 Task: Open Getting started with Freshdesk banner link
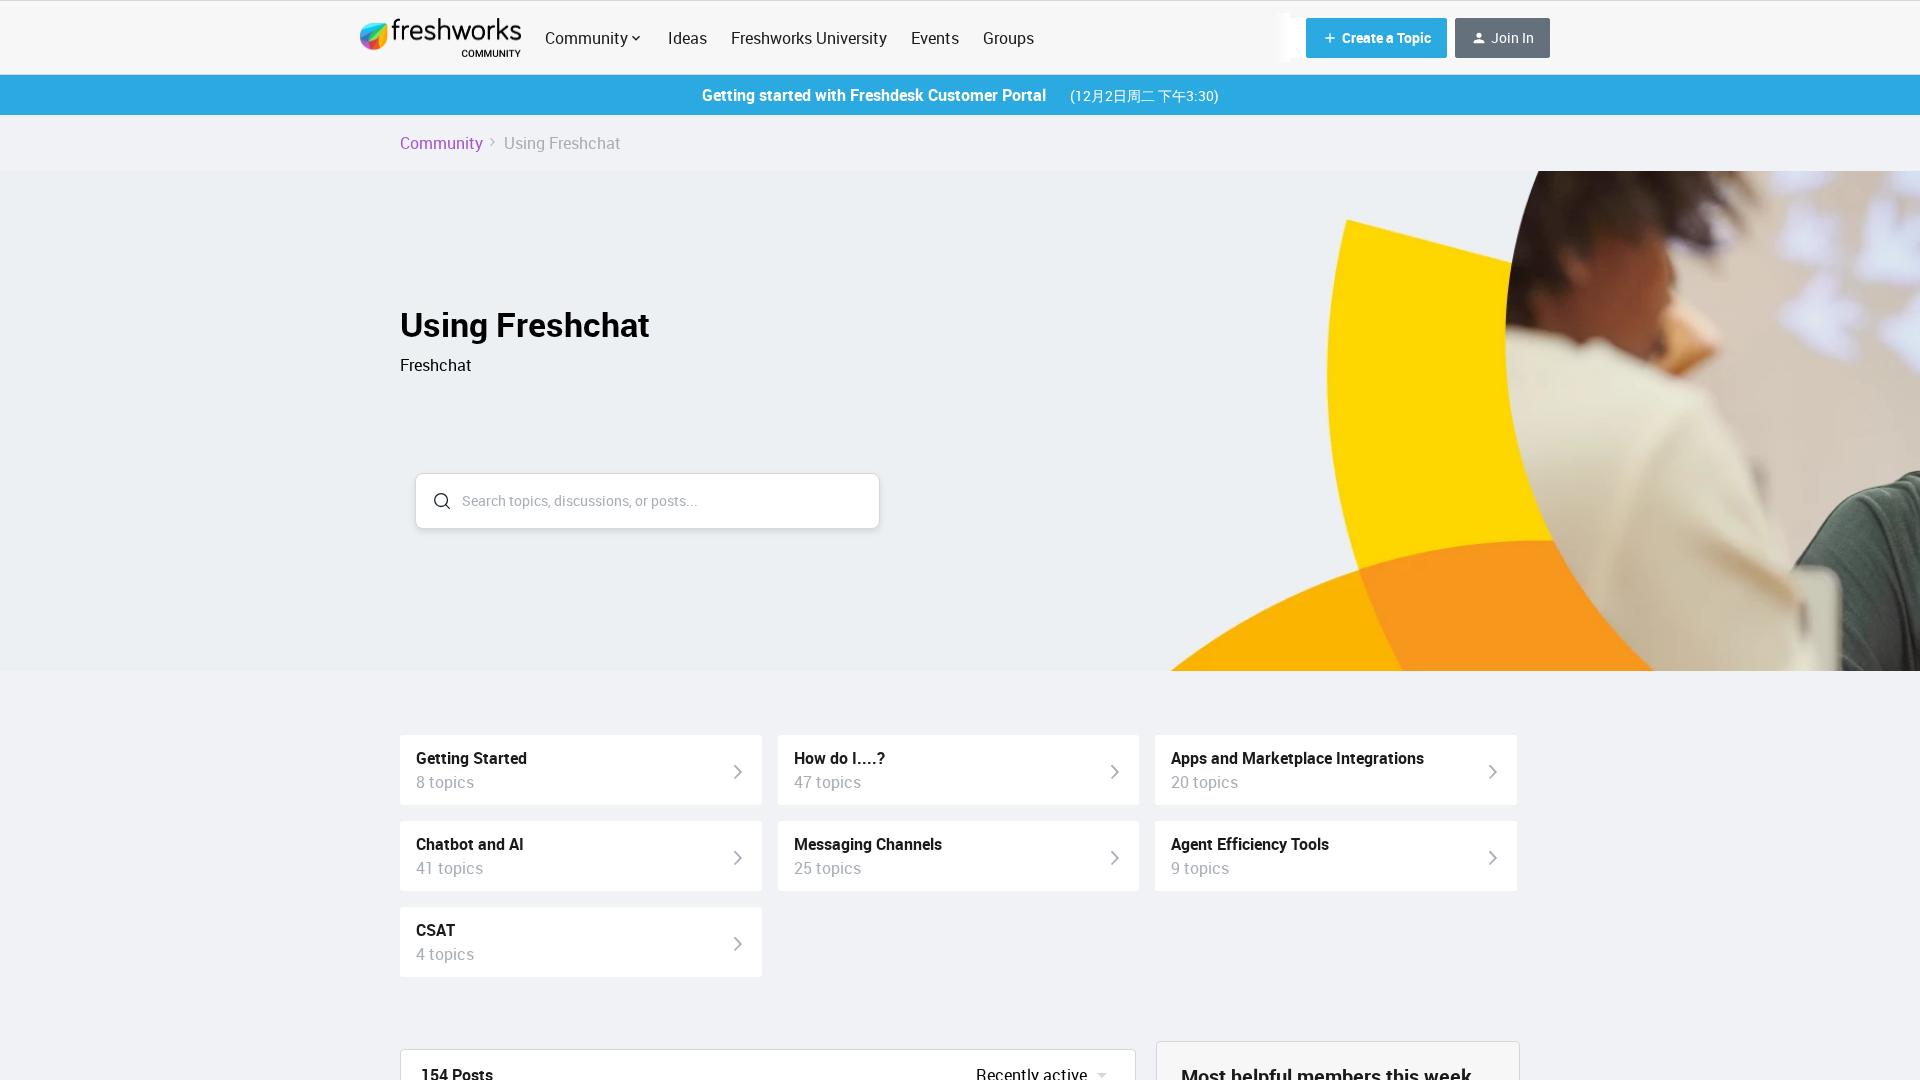pos(873,95)
